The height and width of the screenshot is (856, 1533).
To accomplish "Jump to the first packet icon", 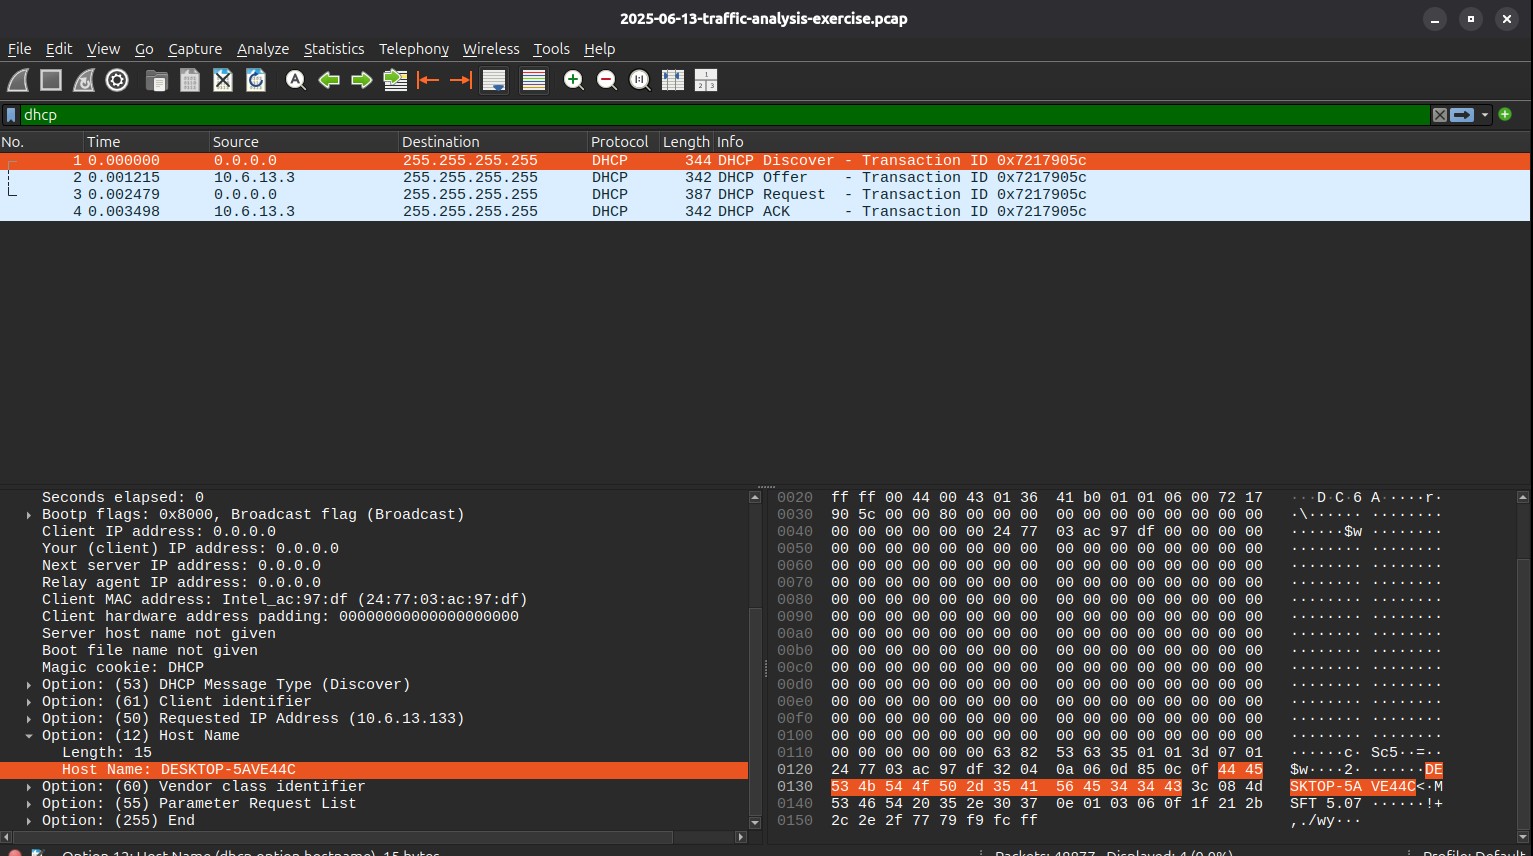I will (x=428, y=81).
